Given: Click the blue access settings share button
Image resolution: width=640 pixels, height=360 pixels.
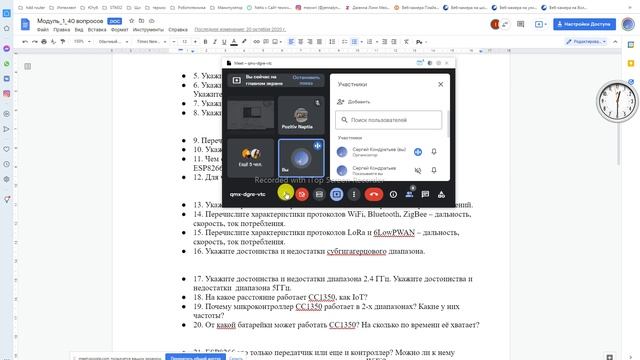Looking at the screenshot, I should point(584,24).
